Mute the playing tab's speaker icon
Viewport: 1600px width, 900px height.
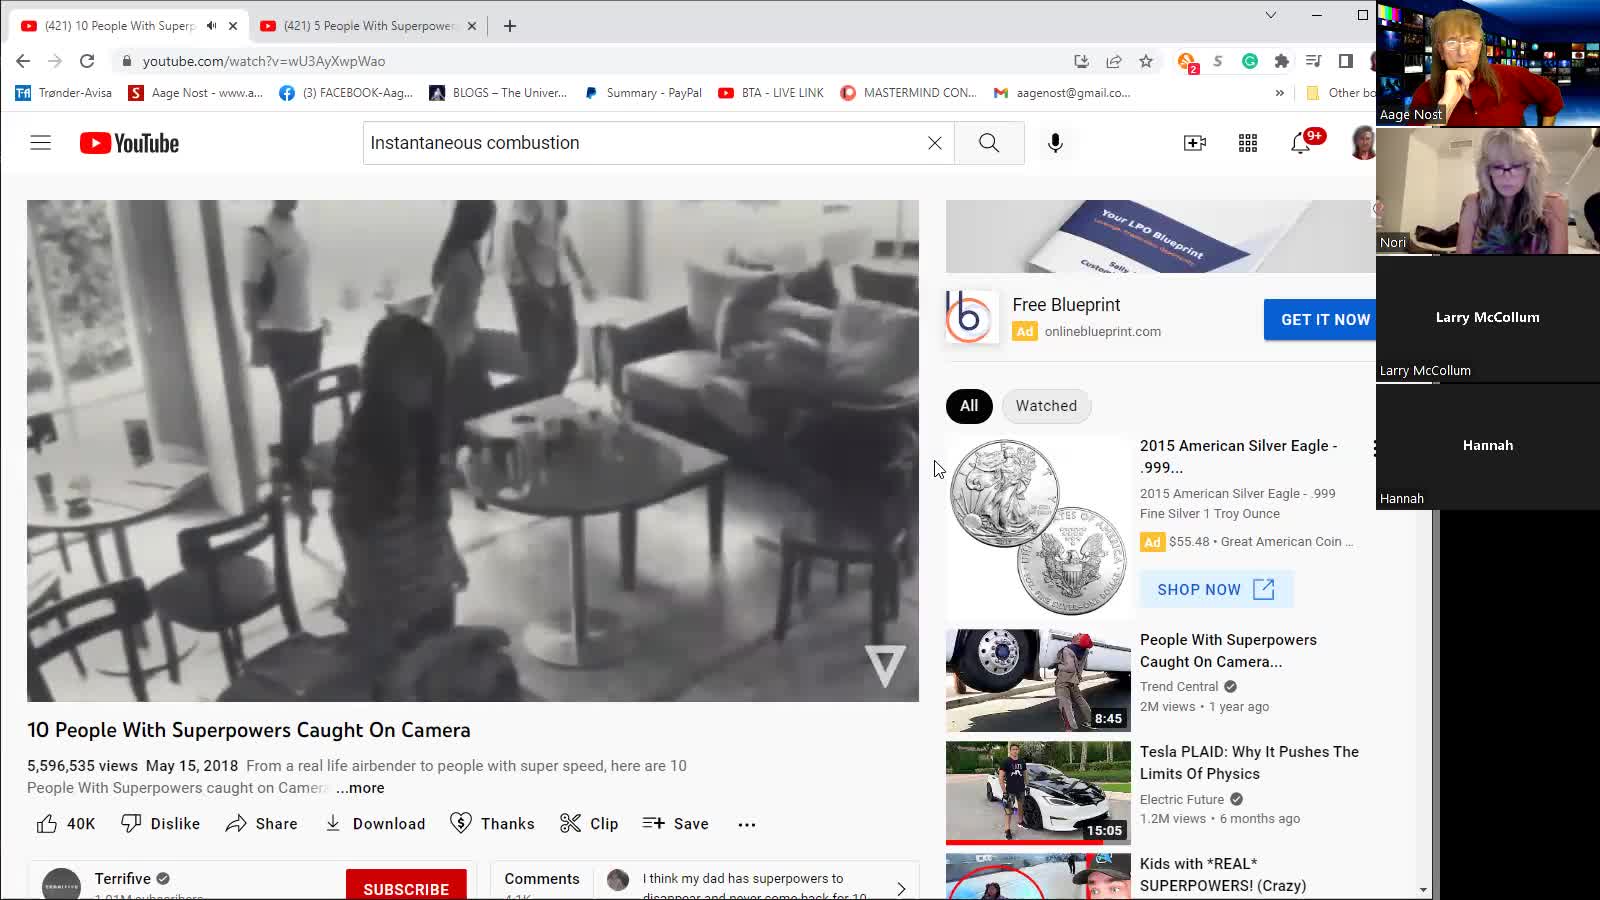pos(211,26)
